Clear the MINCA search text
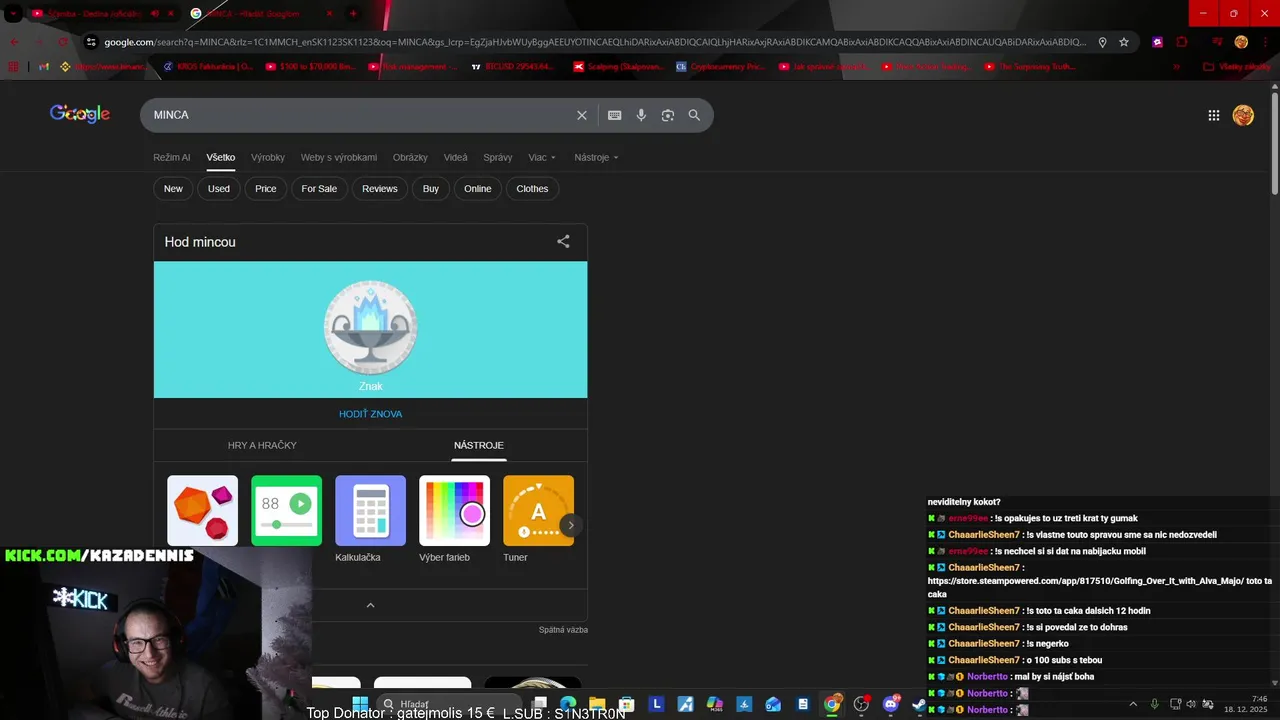1280x720 pixels. coord(582,115)
